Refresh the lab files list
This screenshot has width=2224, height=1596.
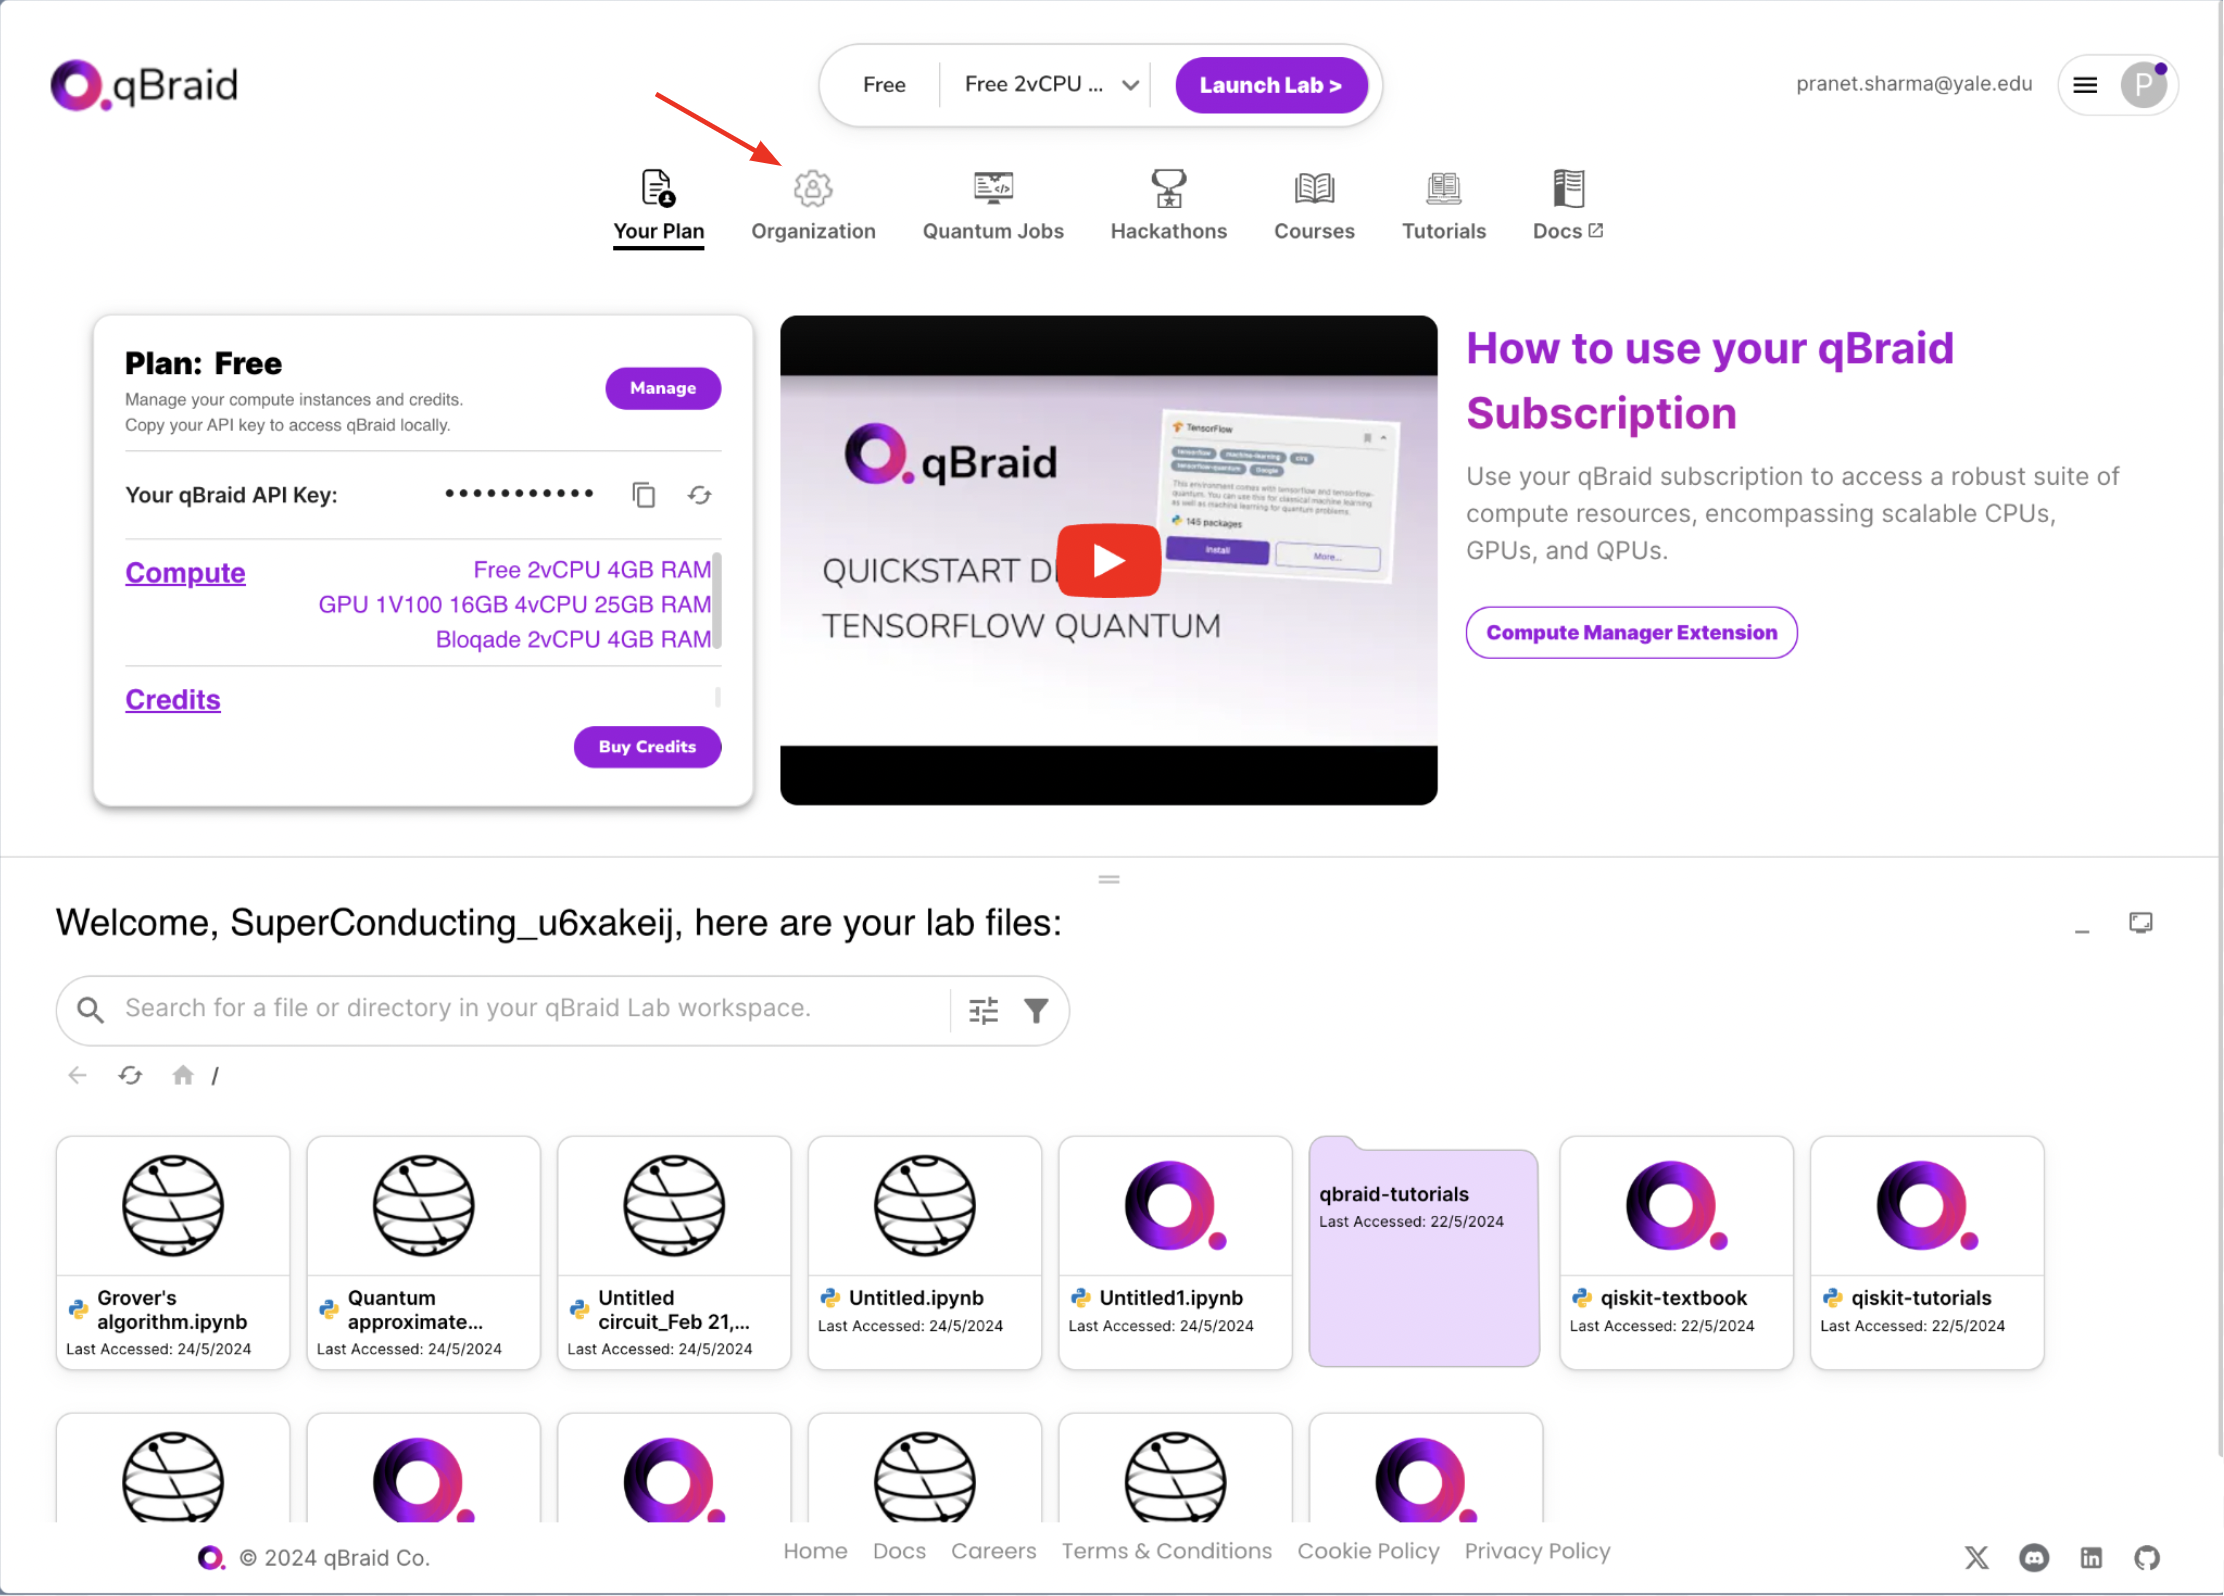point(130,1076)
